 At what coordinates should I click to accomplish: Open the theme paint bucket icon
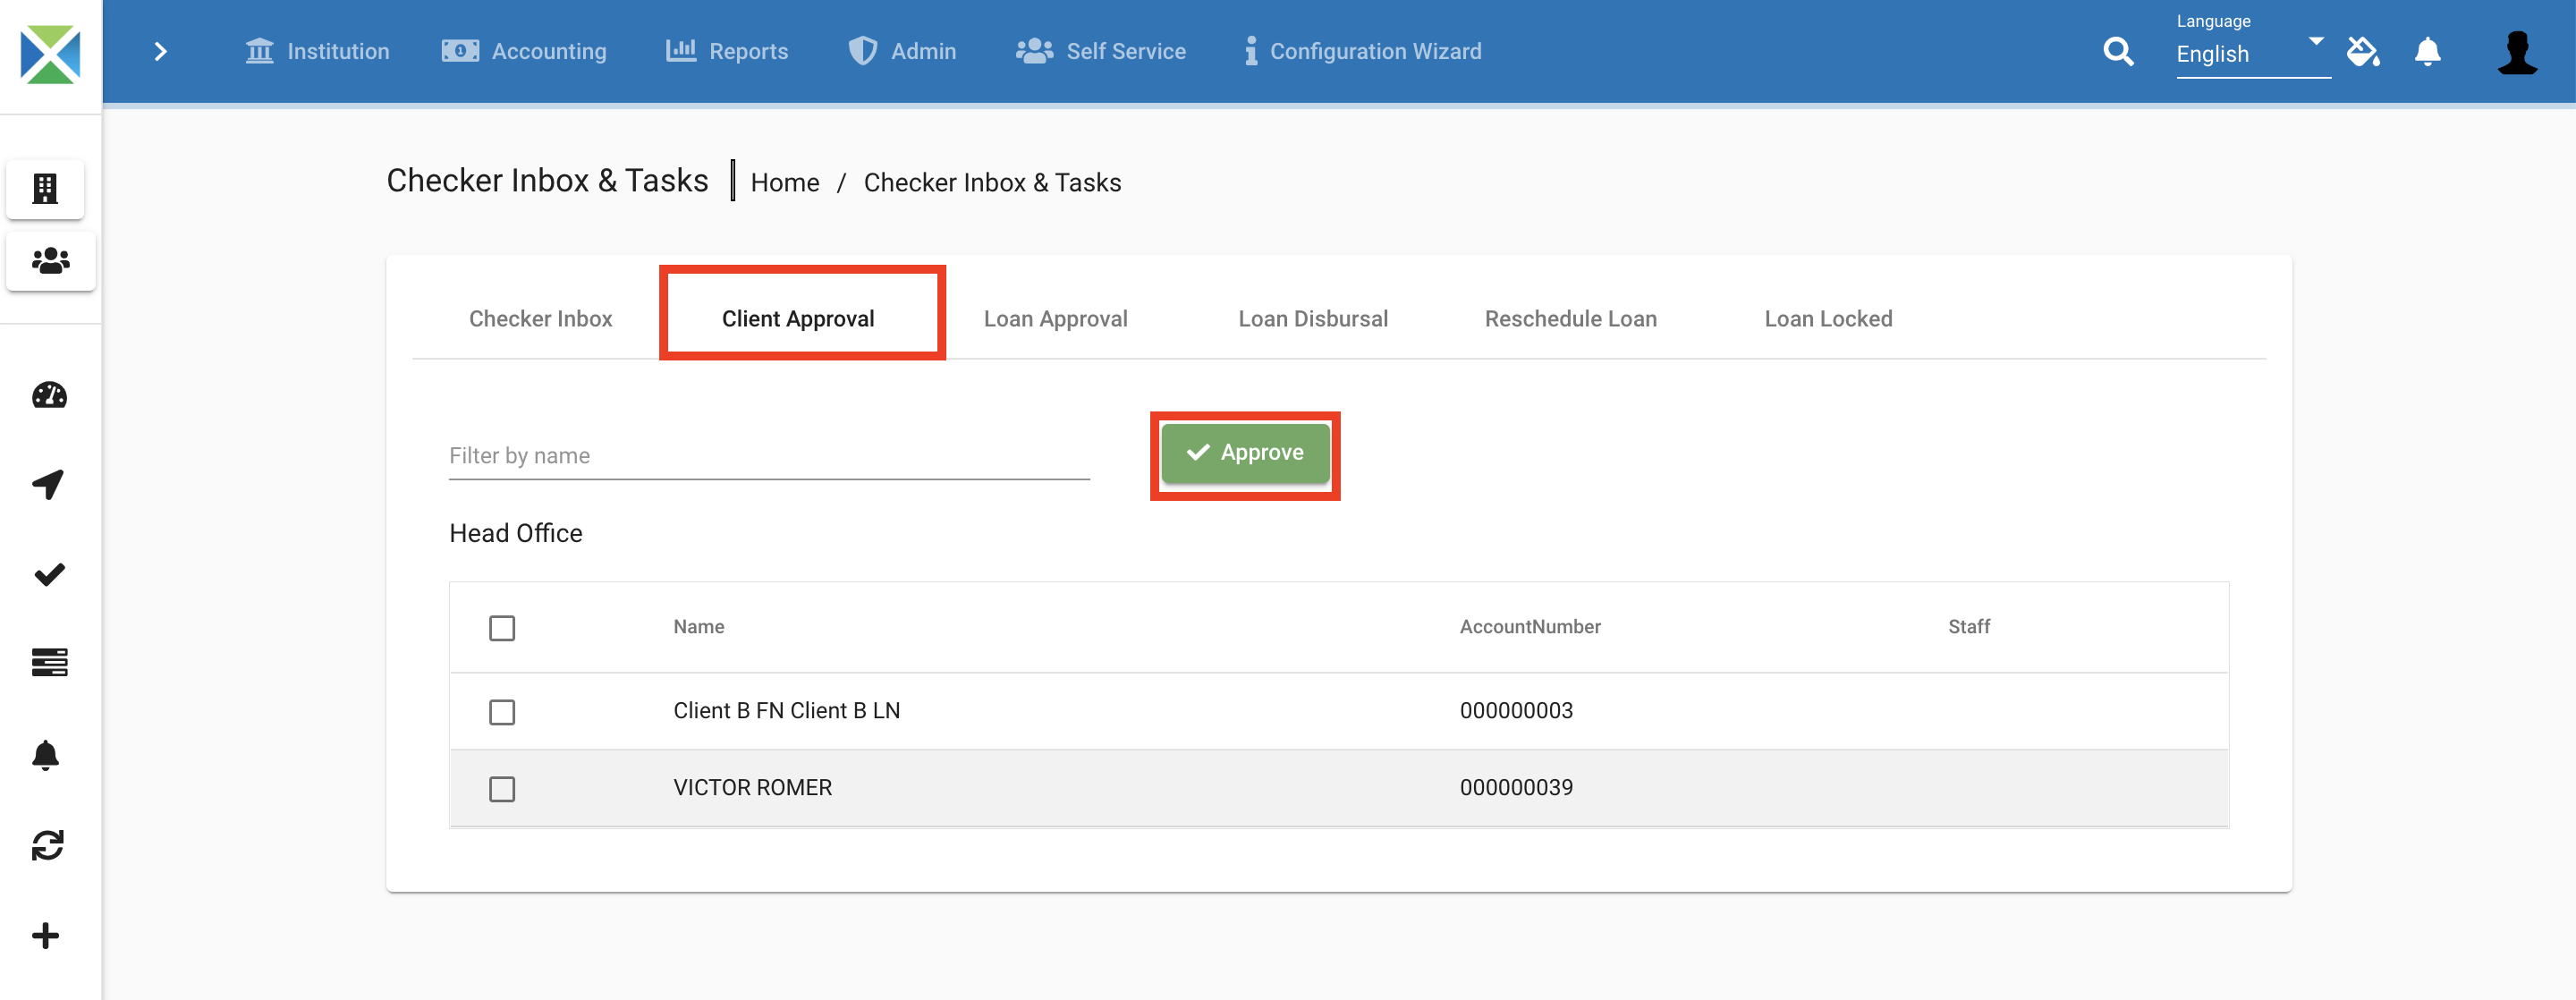click(x=2362, y=51)
